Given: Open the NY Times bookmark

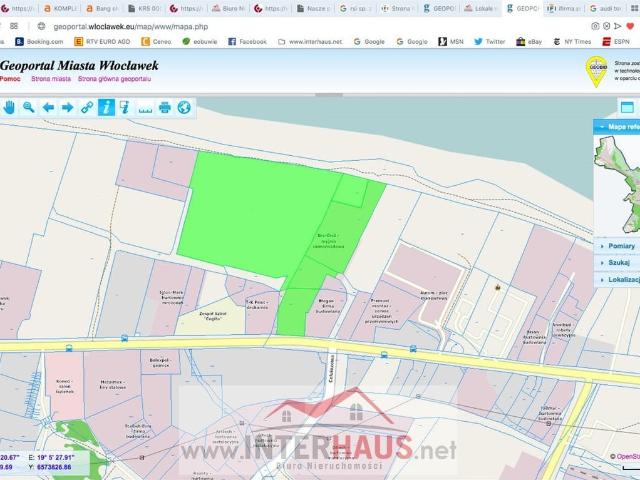Looking at the screenshot, I should (x=572, y=41).
